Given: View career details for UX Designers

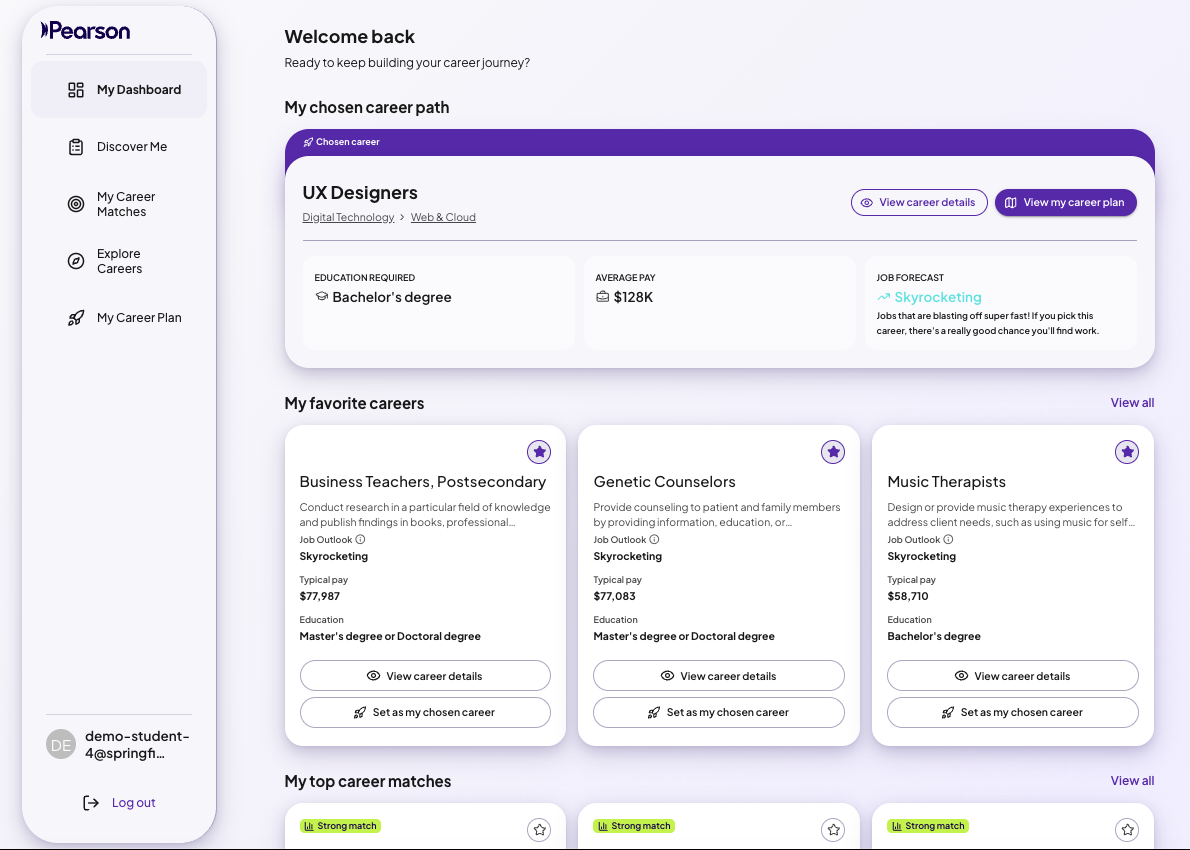Looking at the screenshot, I should [919, 203].
